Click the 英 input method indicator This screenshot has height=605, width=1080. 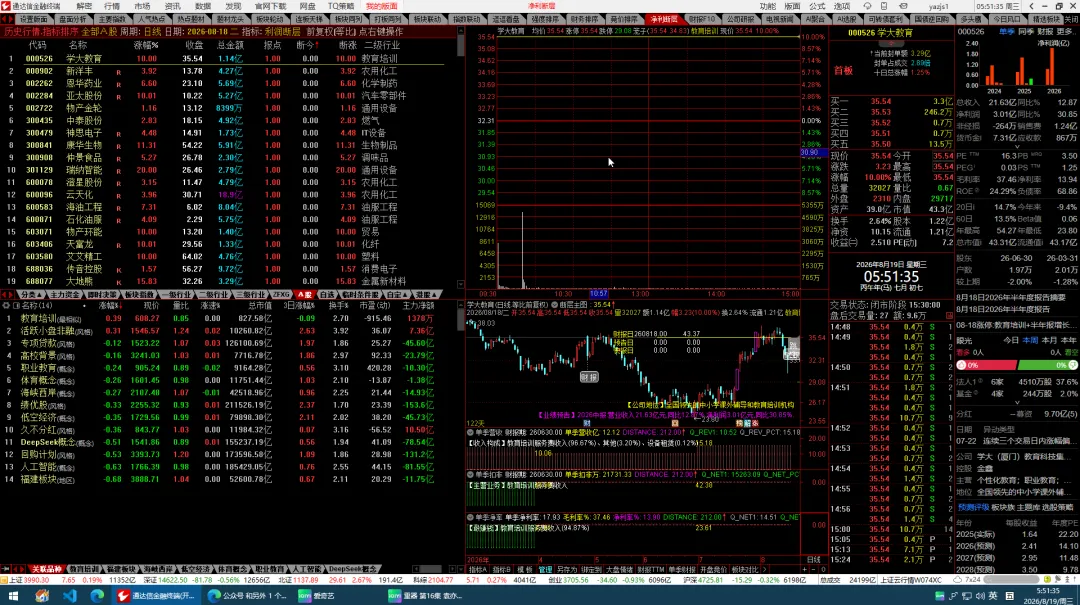(x=993, y=595)
